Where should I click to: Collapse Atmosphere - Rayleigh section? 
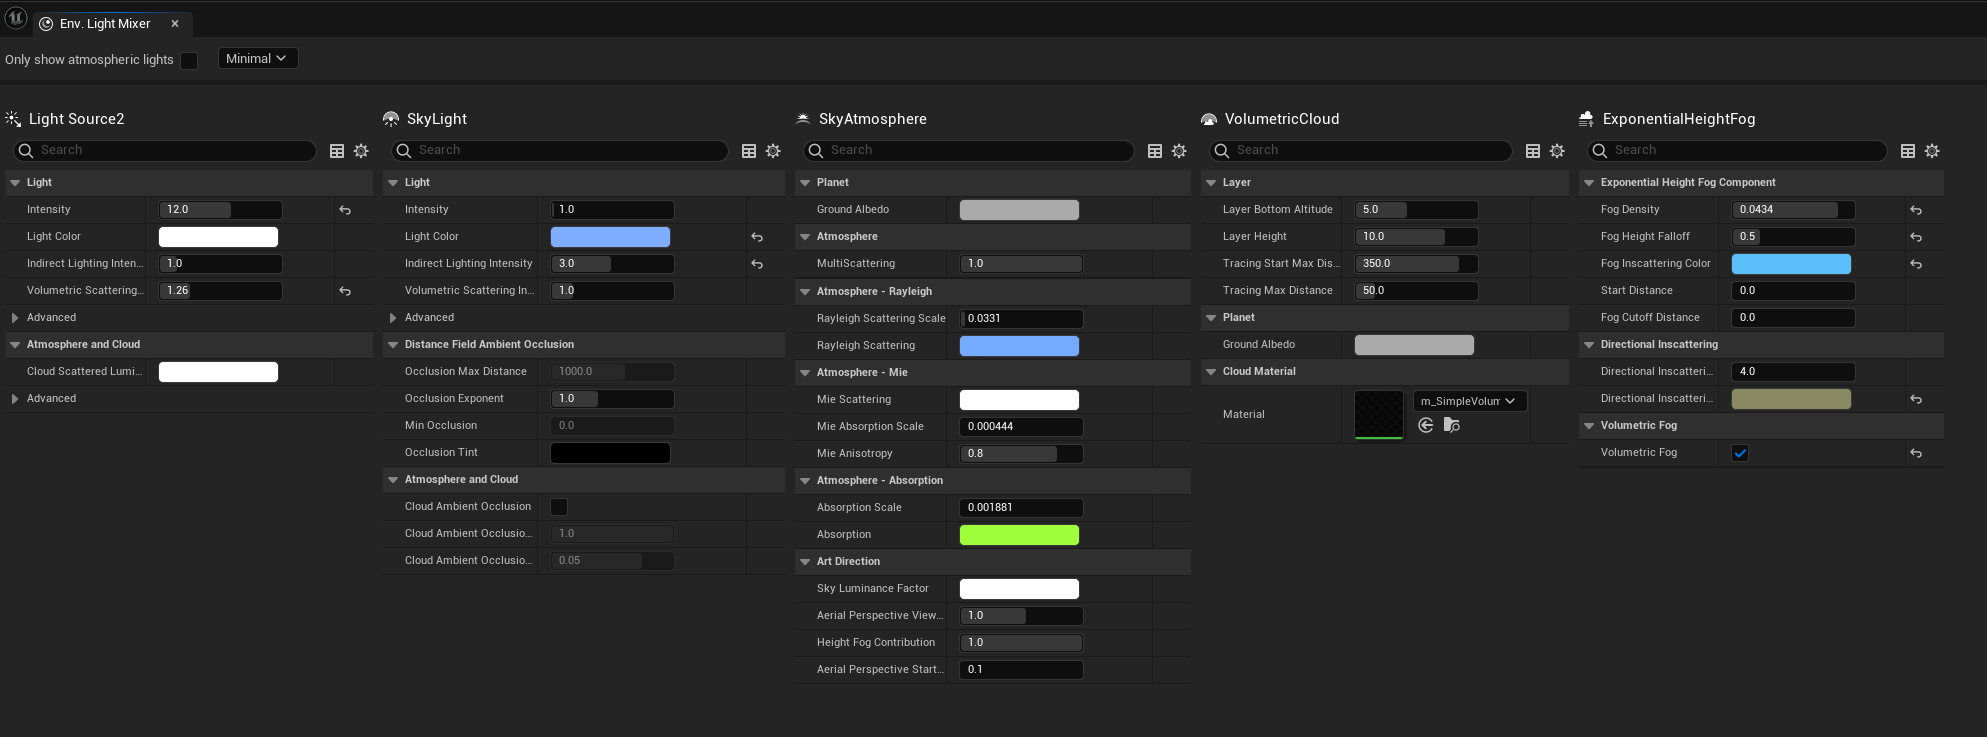805,292
